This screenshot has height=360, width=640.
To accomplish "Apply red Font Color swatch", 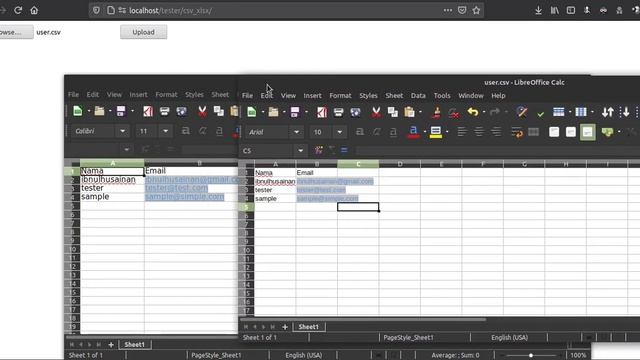I will (413, 132).
